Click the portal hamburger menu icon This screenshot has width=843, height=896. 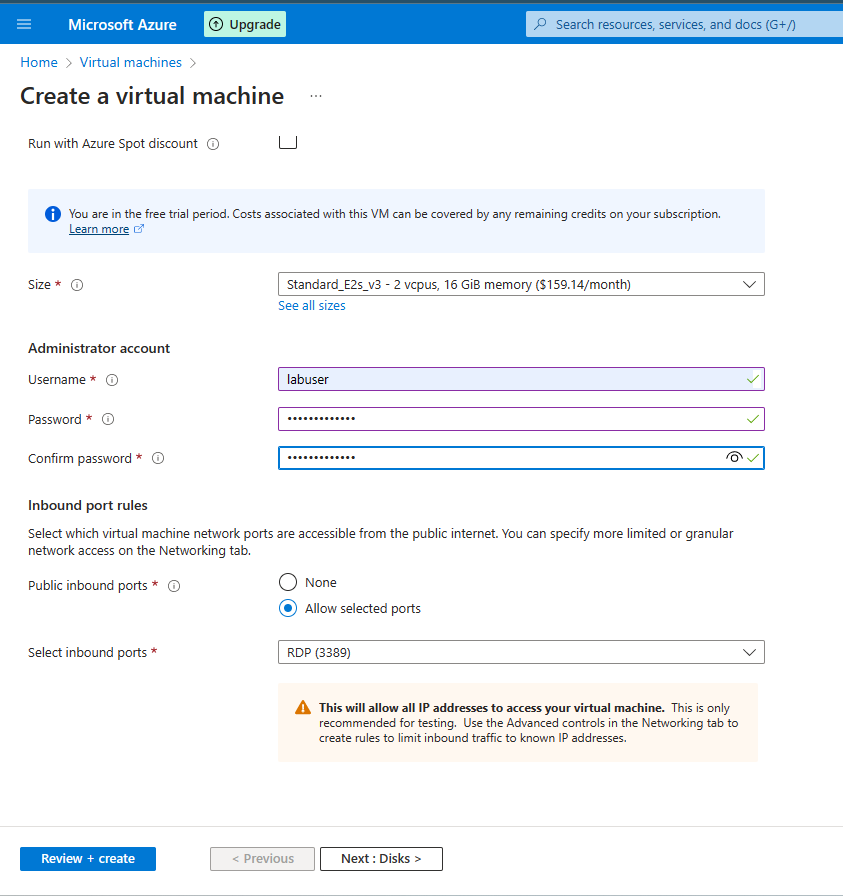(x=24, y=23)
